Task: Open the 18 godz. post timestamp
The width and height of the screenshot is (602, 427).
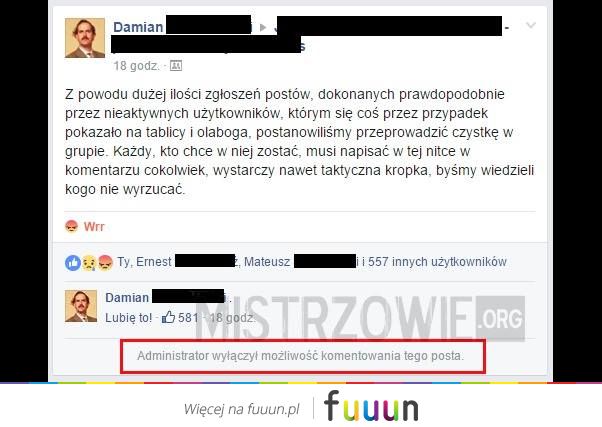Action: tap(136, 66)
